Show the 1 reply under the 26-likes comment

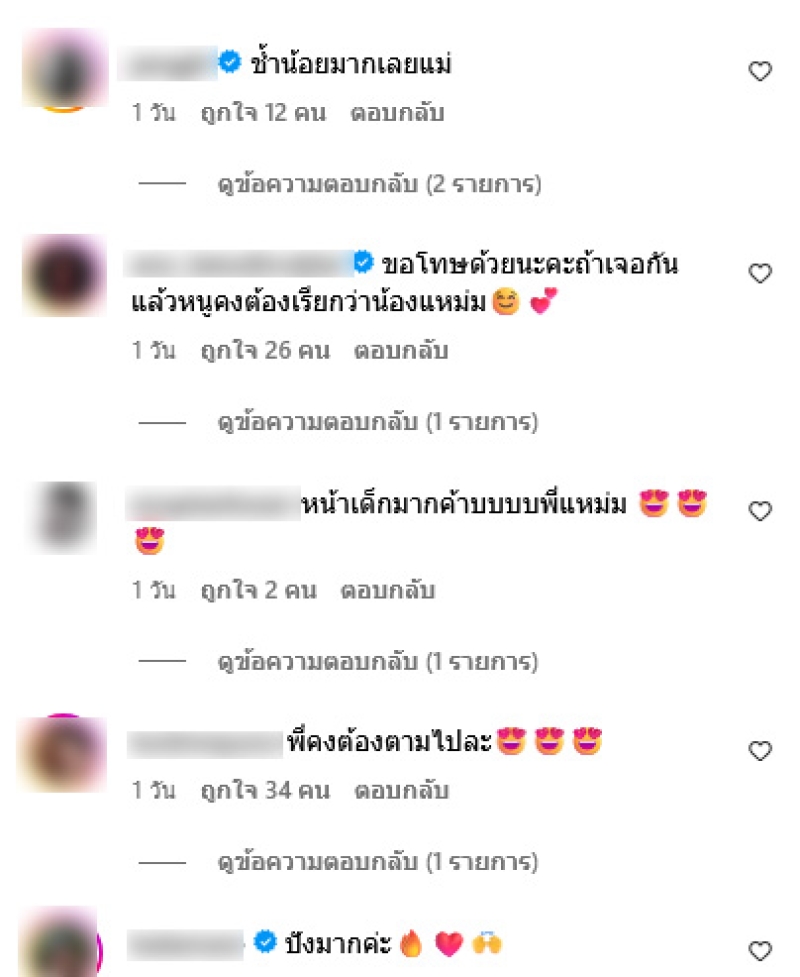point(378,422)
